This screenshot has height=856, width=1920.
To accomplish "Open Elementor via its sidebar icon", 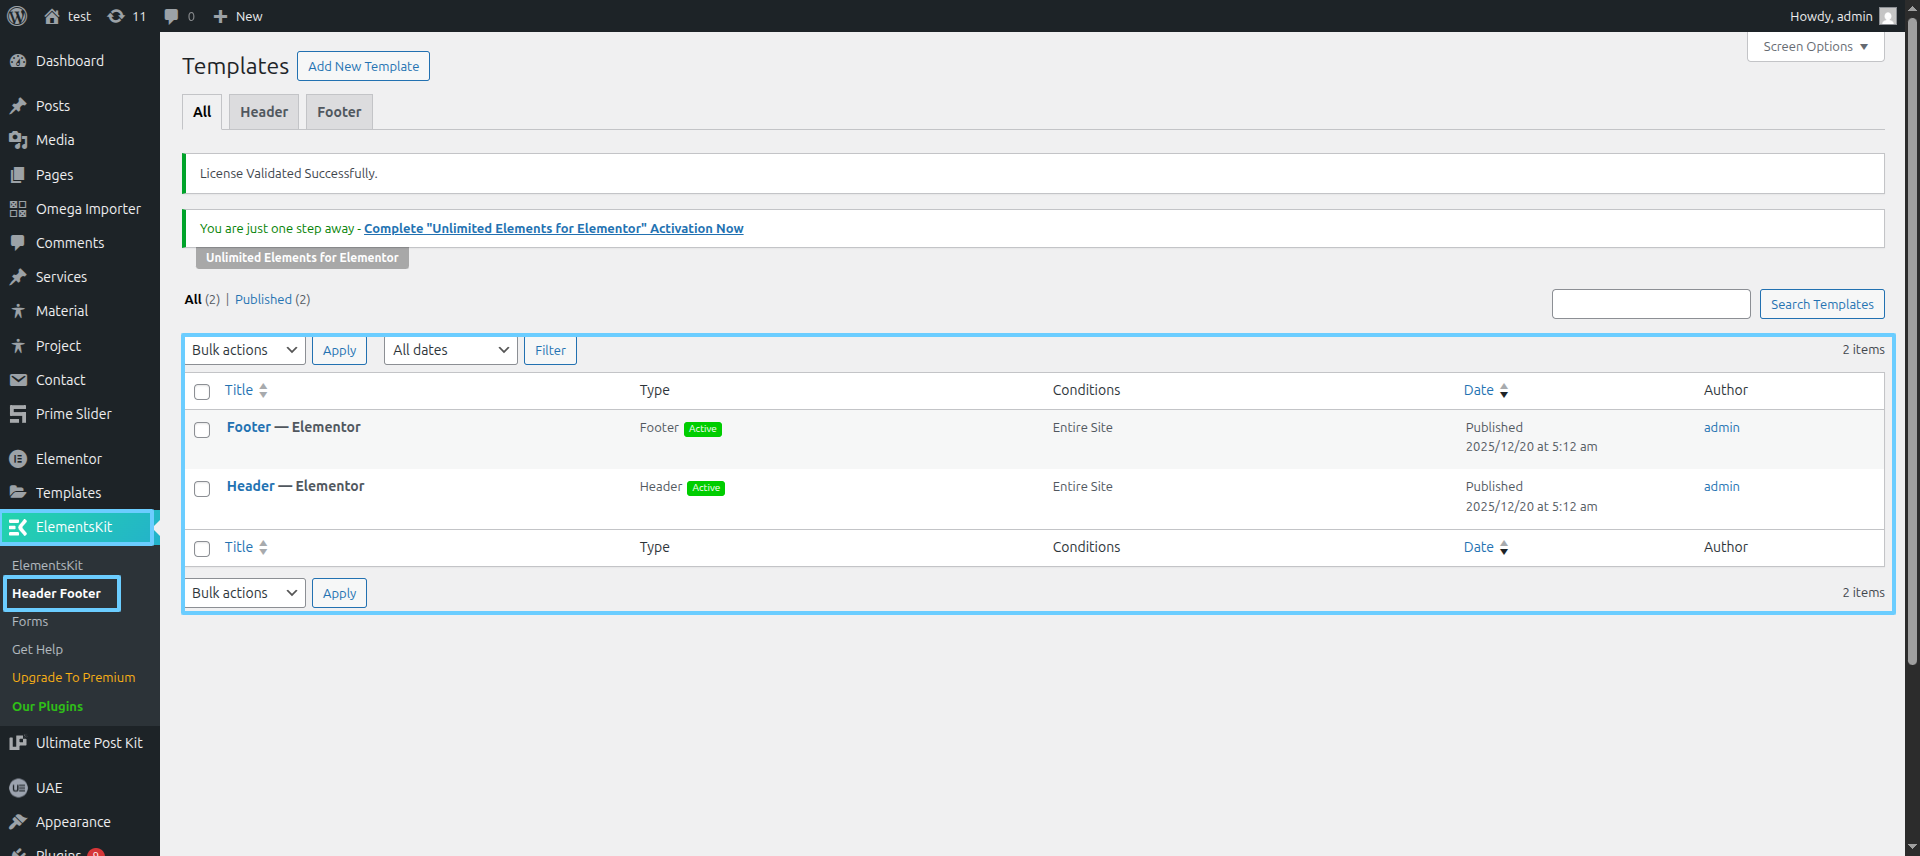I will tap(18, 459).
